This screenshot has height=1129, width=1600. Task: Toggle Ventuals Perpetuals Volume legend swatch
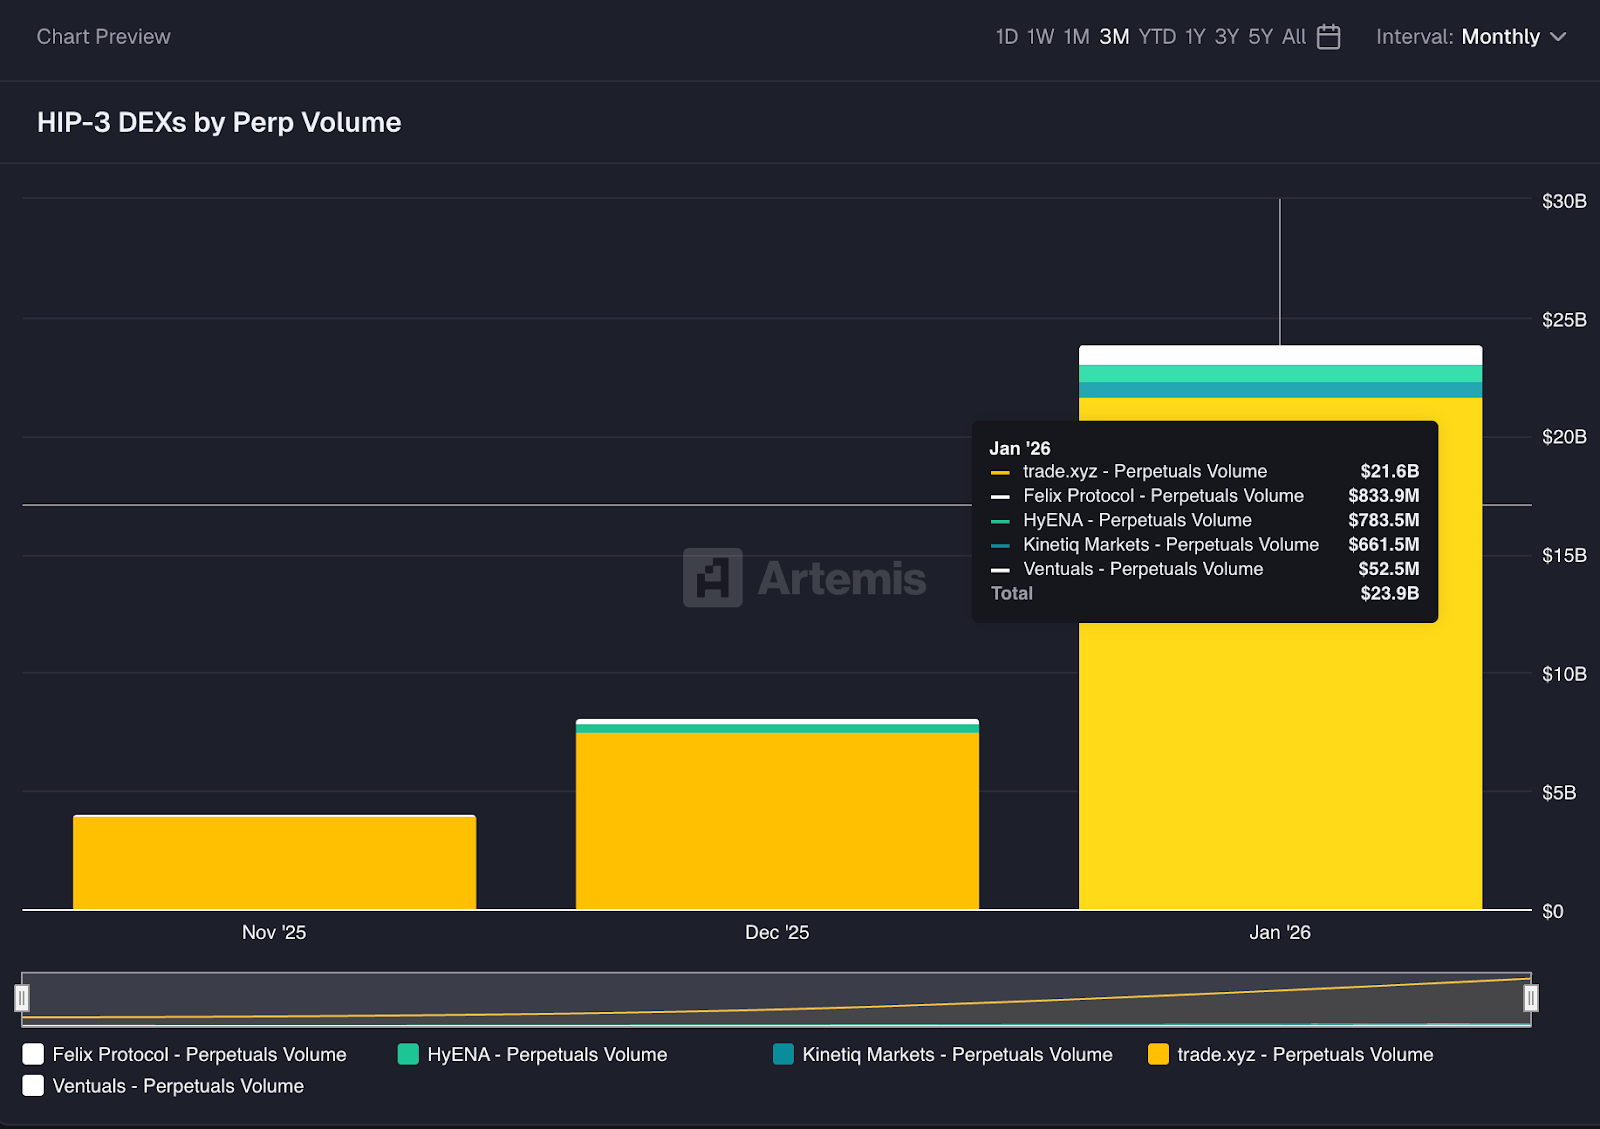pos(33,1086)
